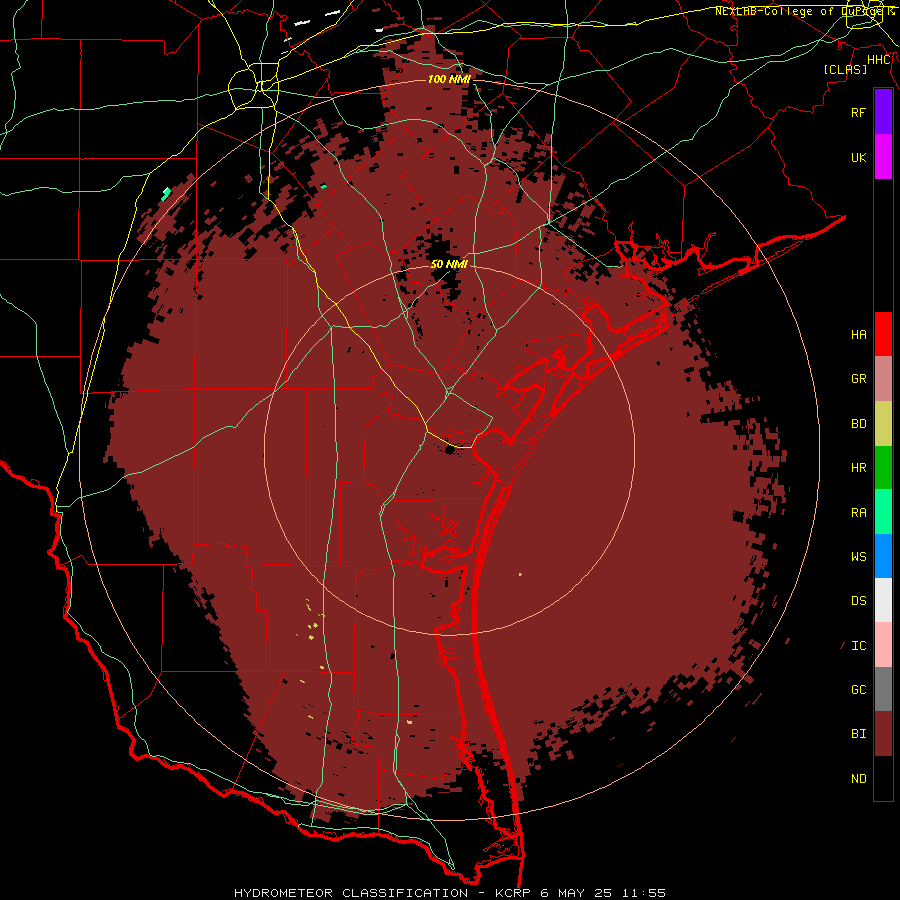Click the blue WS legend swatch
Screen dimensions: 900x900
883,556
